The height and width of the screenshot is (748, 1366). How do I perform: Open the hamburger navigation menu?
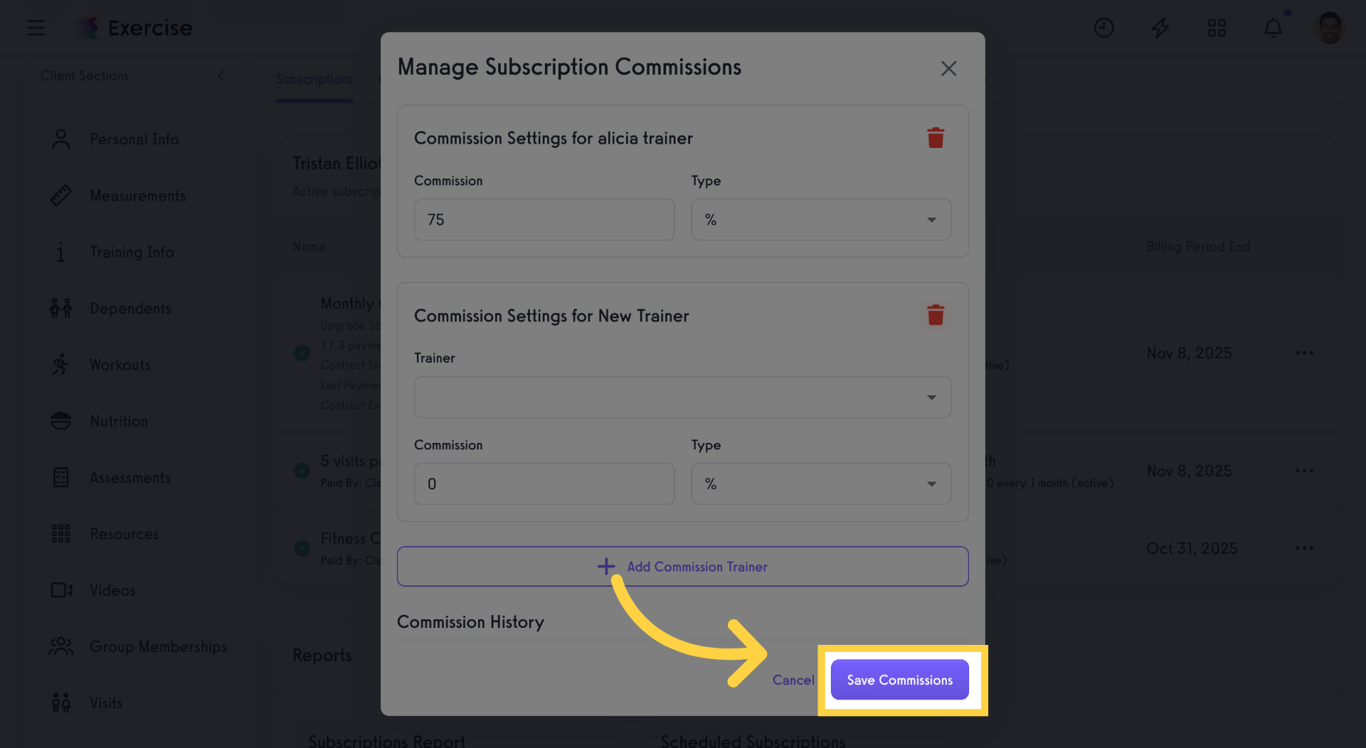point(36,28)
